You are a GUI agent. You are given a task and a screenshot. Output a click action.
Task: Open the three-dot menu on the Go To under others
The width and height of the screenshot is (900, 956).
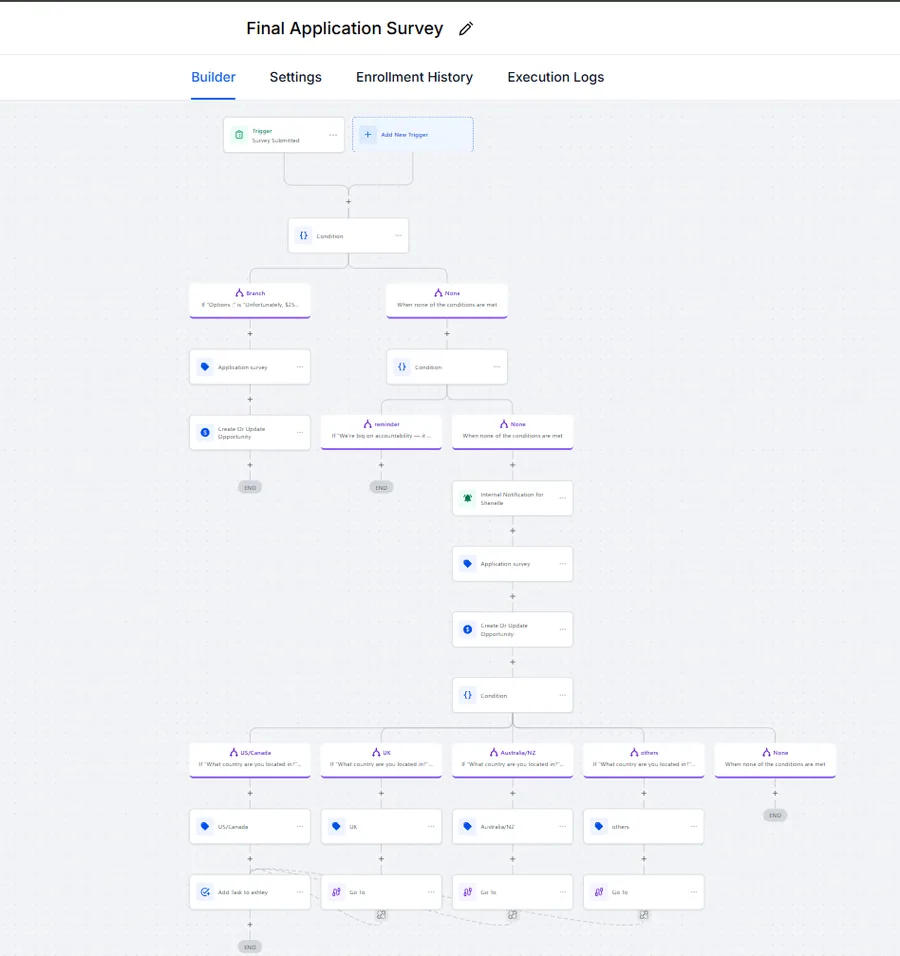[694, 892]
